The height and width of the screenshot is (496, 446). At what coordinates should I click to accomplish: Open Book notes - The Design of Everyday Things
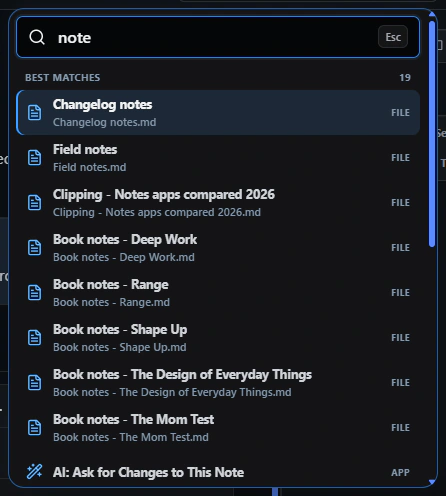pos(218,383)
